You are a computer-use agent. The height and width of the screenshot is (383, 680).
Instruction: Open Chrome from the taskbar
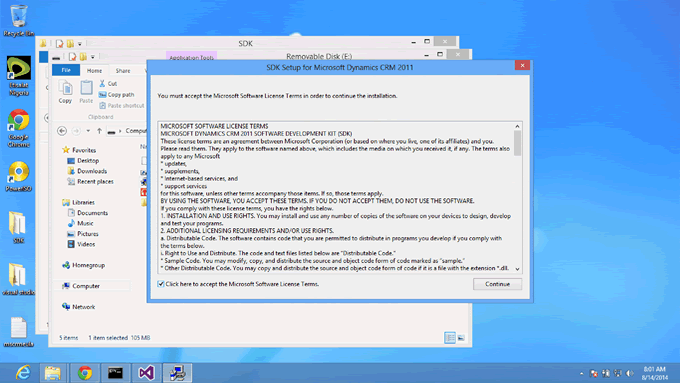pos(85,373)
